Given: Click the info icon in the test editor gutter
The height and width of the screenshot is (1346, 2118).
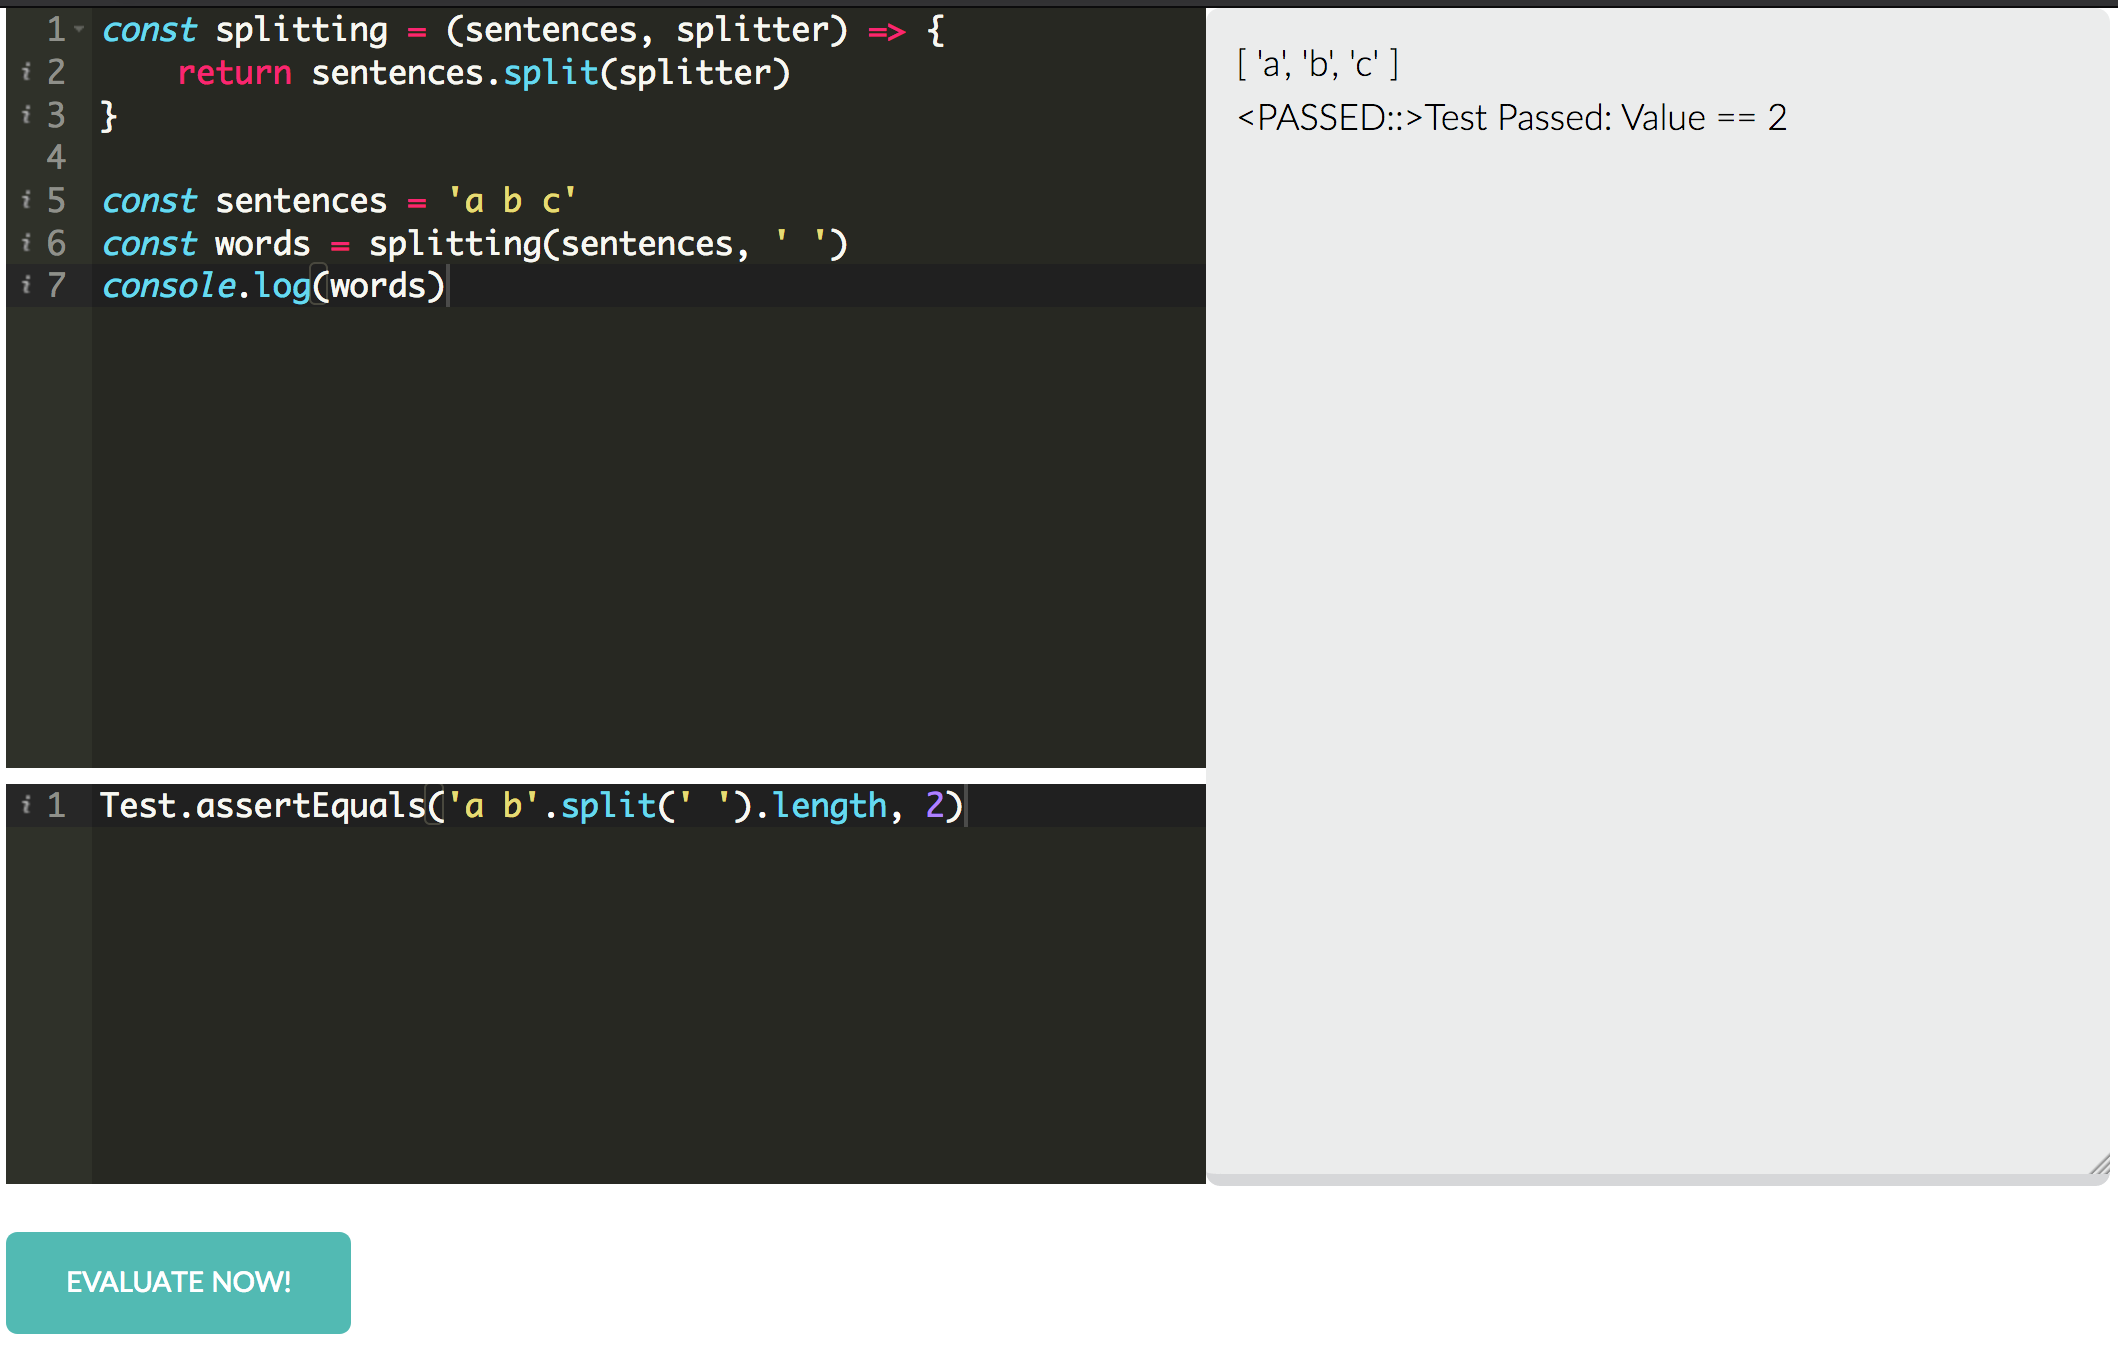Looking at the screenshot, I should [27, 805].
